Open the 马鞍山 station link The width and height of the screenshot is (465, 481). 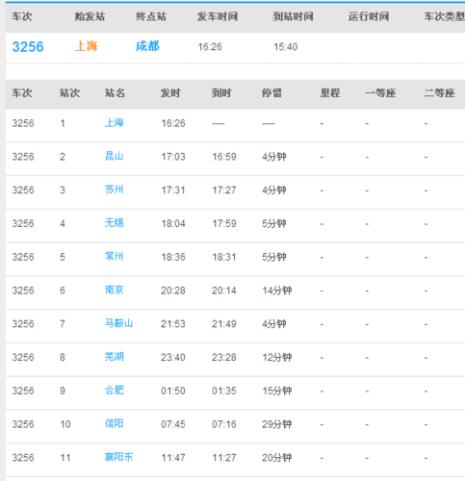pos(119,323)
